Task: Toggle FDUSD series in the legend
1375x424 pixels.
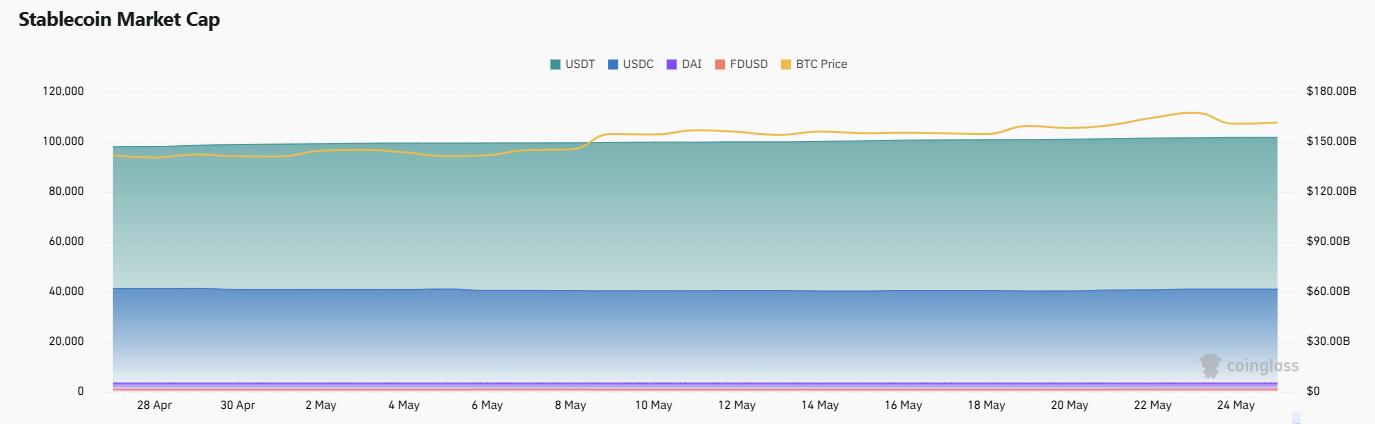Action: coord(740,64)
